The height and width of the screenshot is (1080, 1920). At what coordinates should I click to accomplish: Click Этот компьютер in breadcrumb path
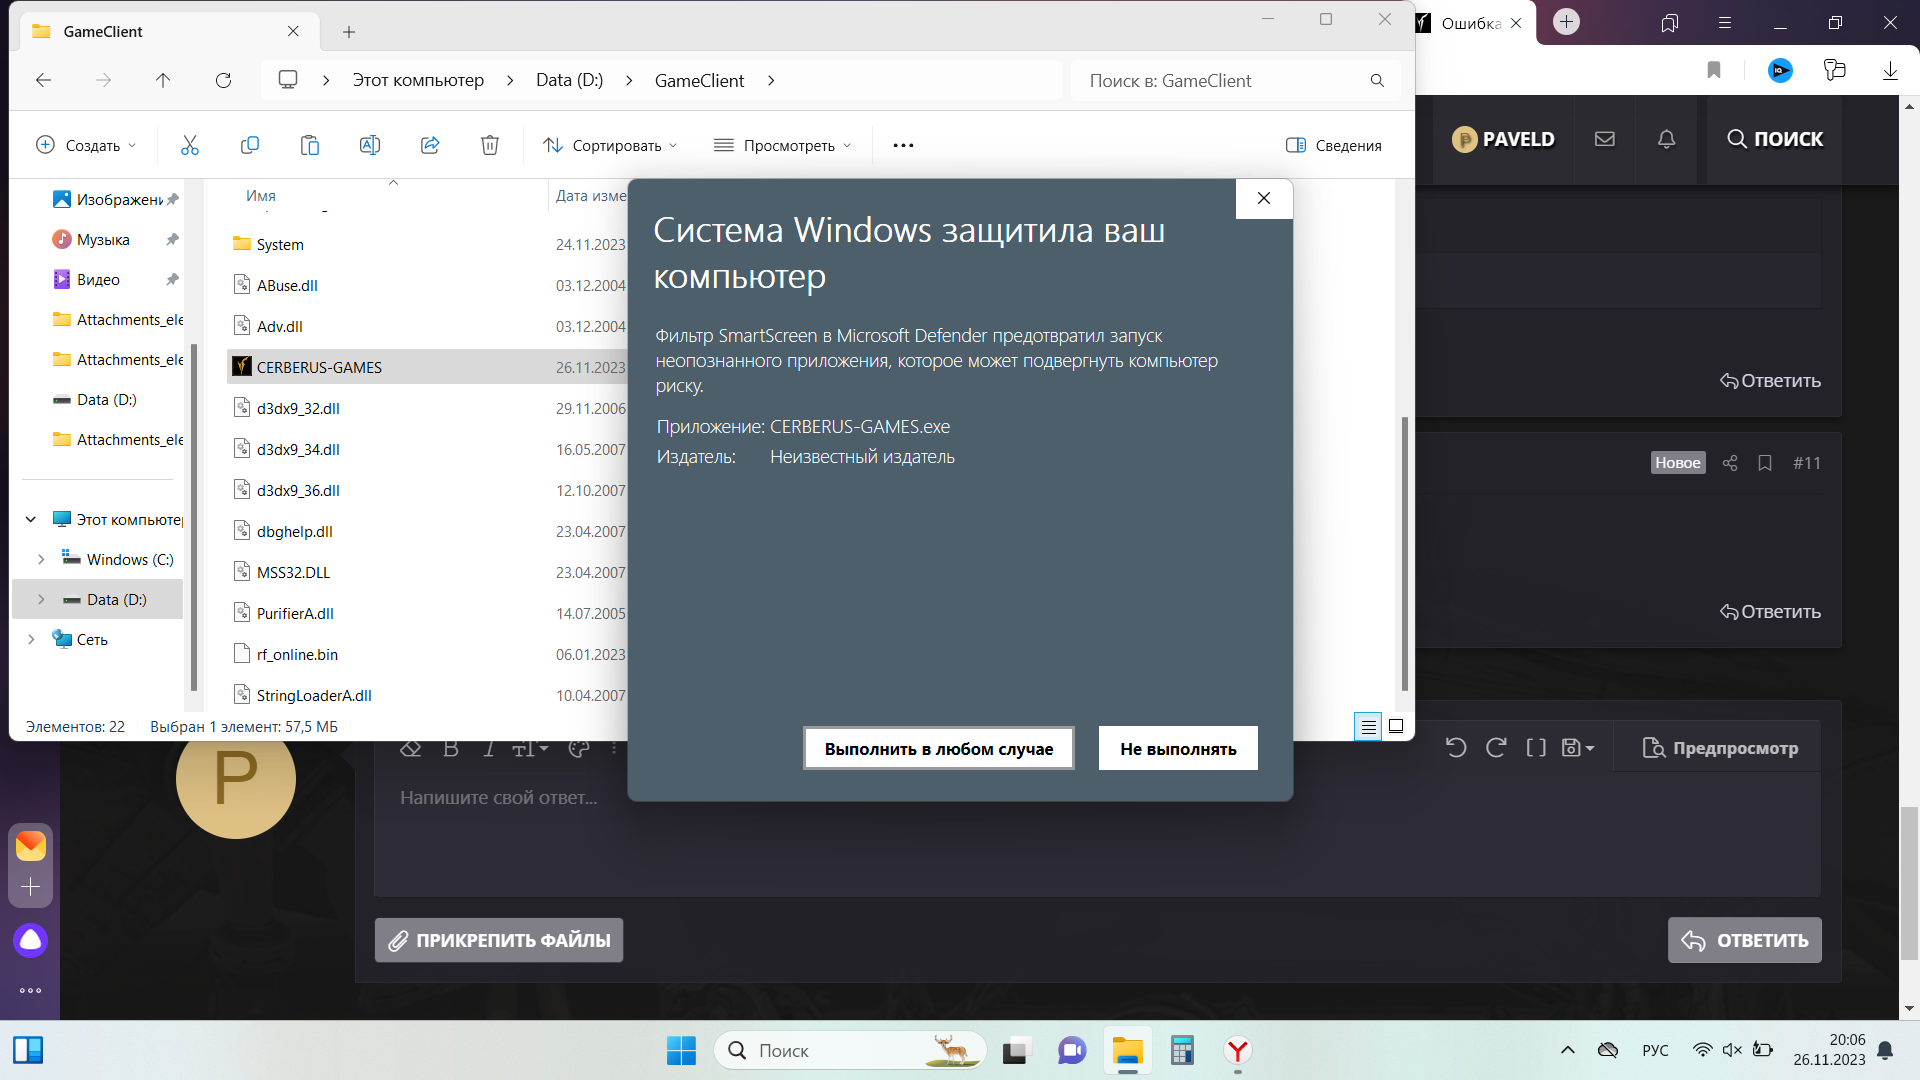click(x=418, y=80)
